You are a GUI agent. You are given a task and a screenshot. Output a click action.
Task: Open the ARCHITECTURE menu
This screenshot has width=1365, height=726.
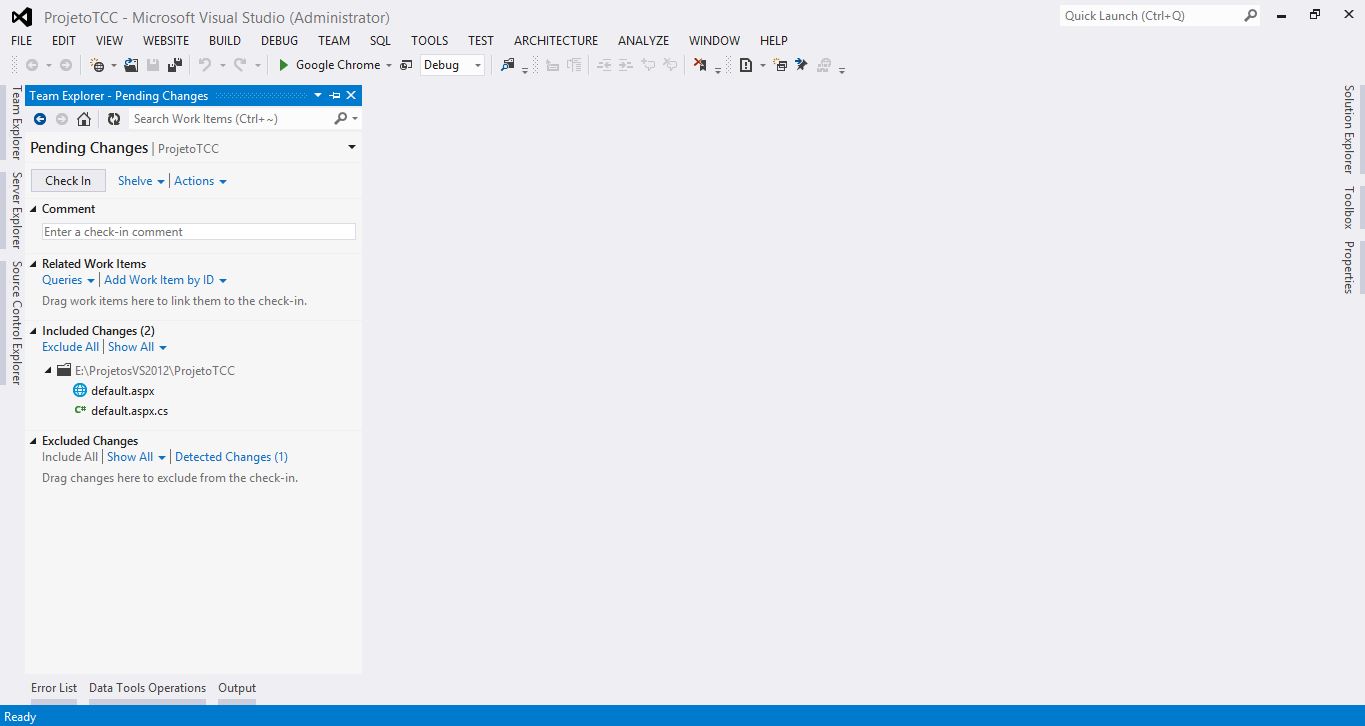pyautogui.click(x=556, y=41)
